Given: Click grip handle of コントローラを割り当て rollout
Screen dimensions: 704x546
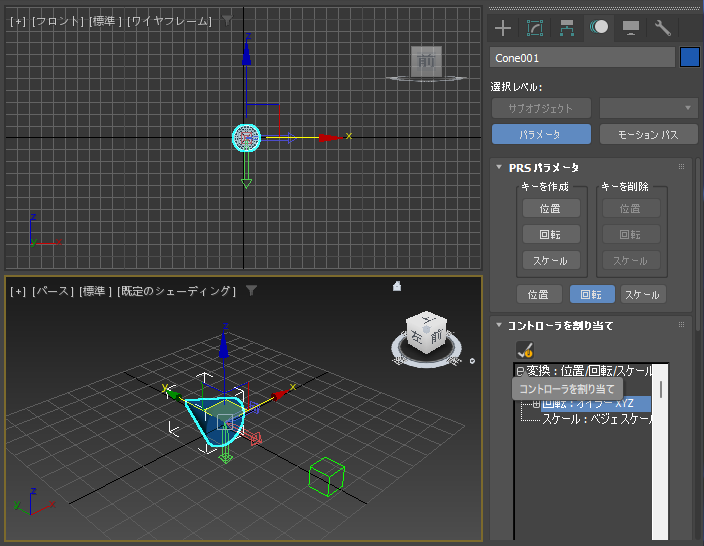Looking at the screenshot, I should [x=682, y=325].
